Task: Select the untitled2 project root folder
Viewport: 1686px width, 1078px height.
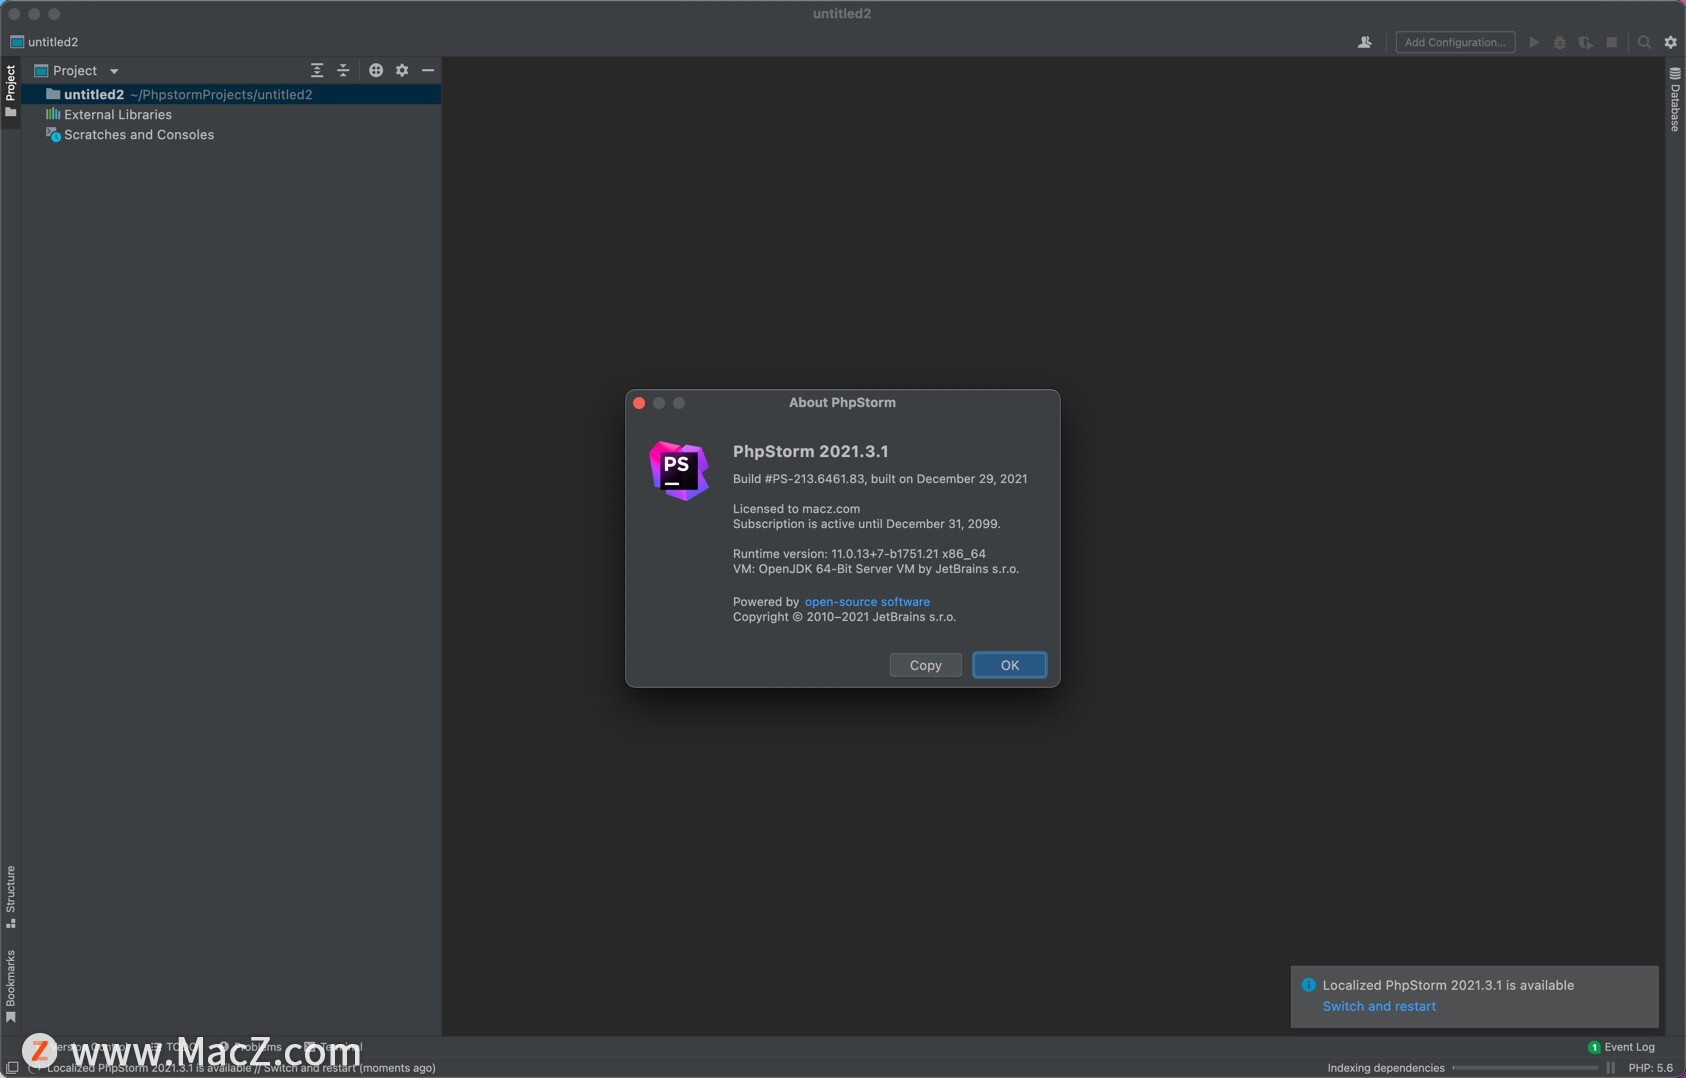Action: [231, 94]
